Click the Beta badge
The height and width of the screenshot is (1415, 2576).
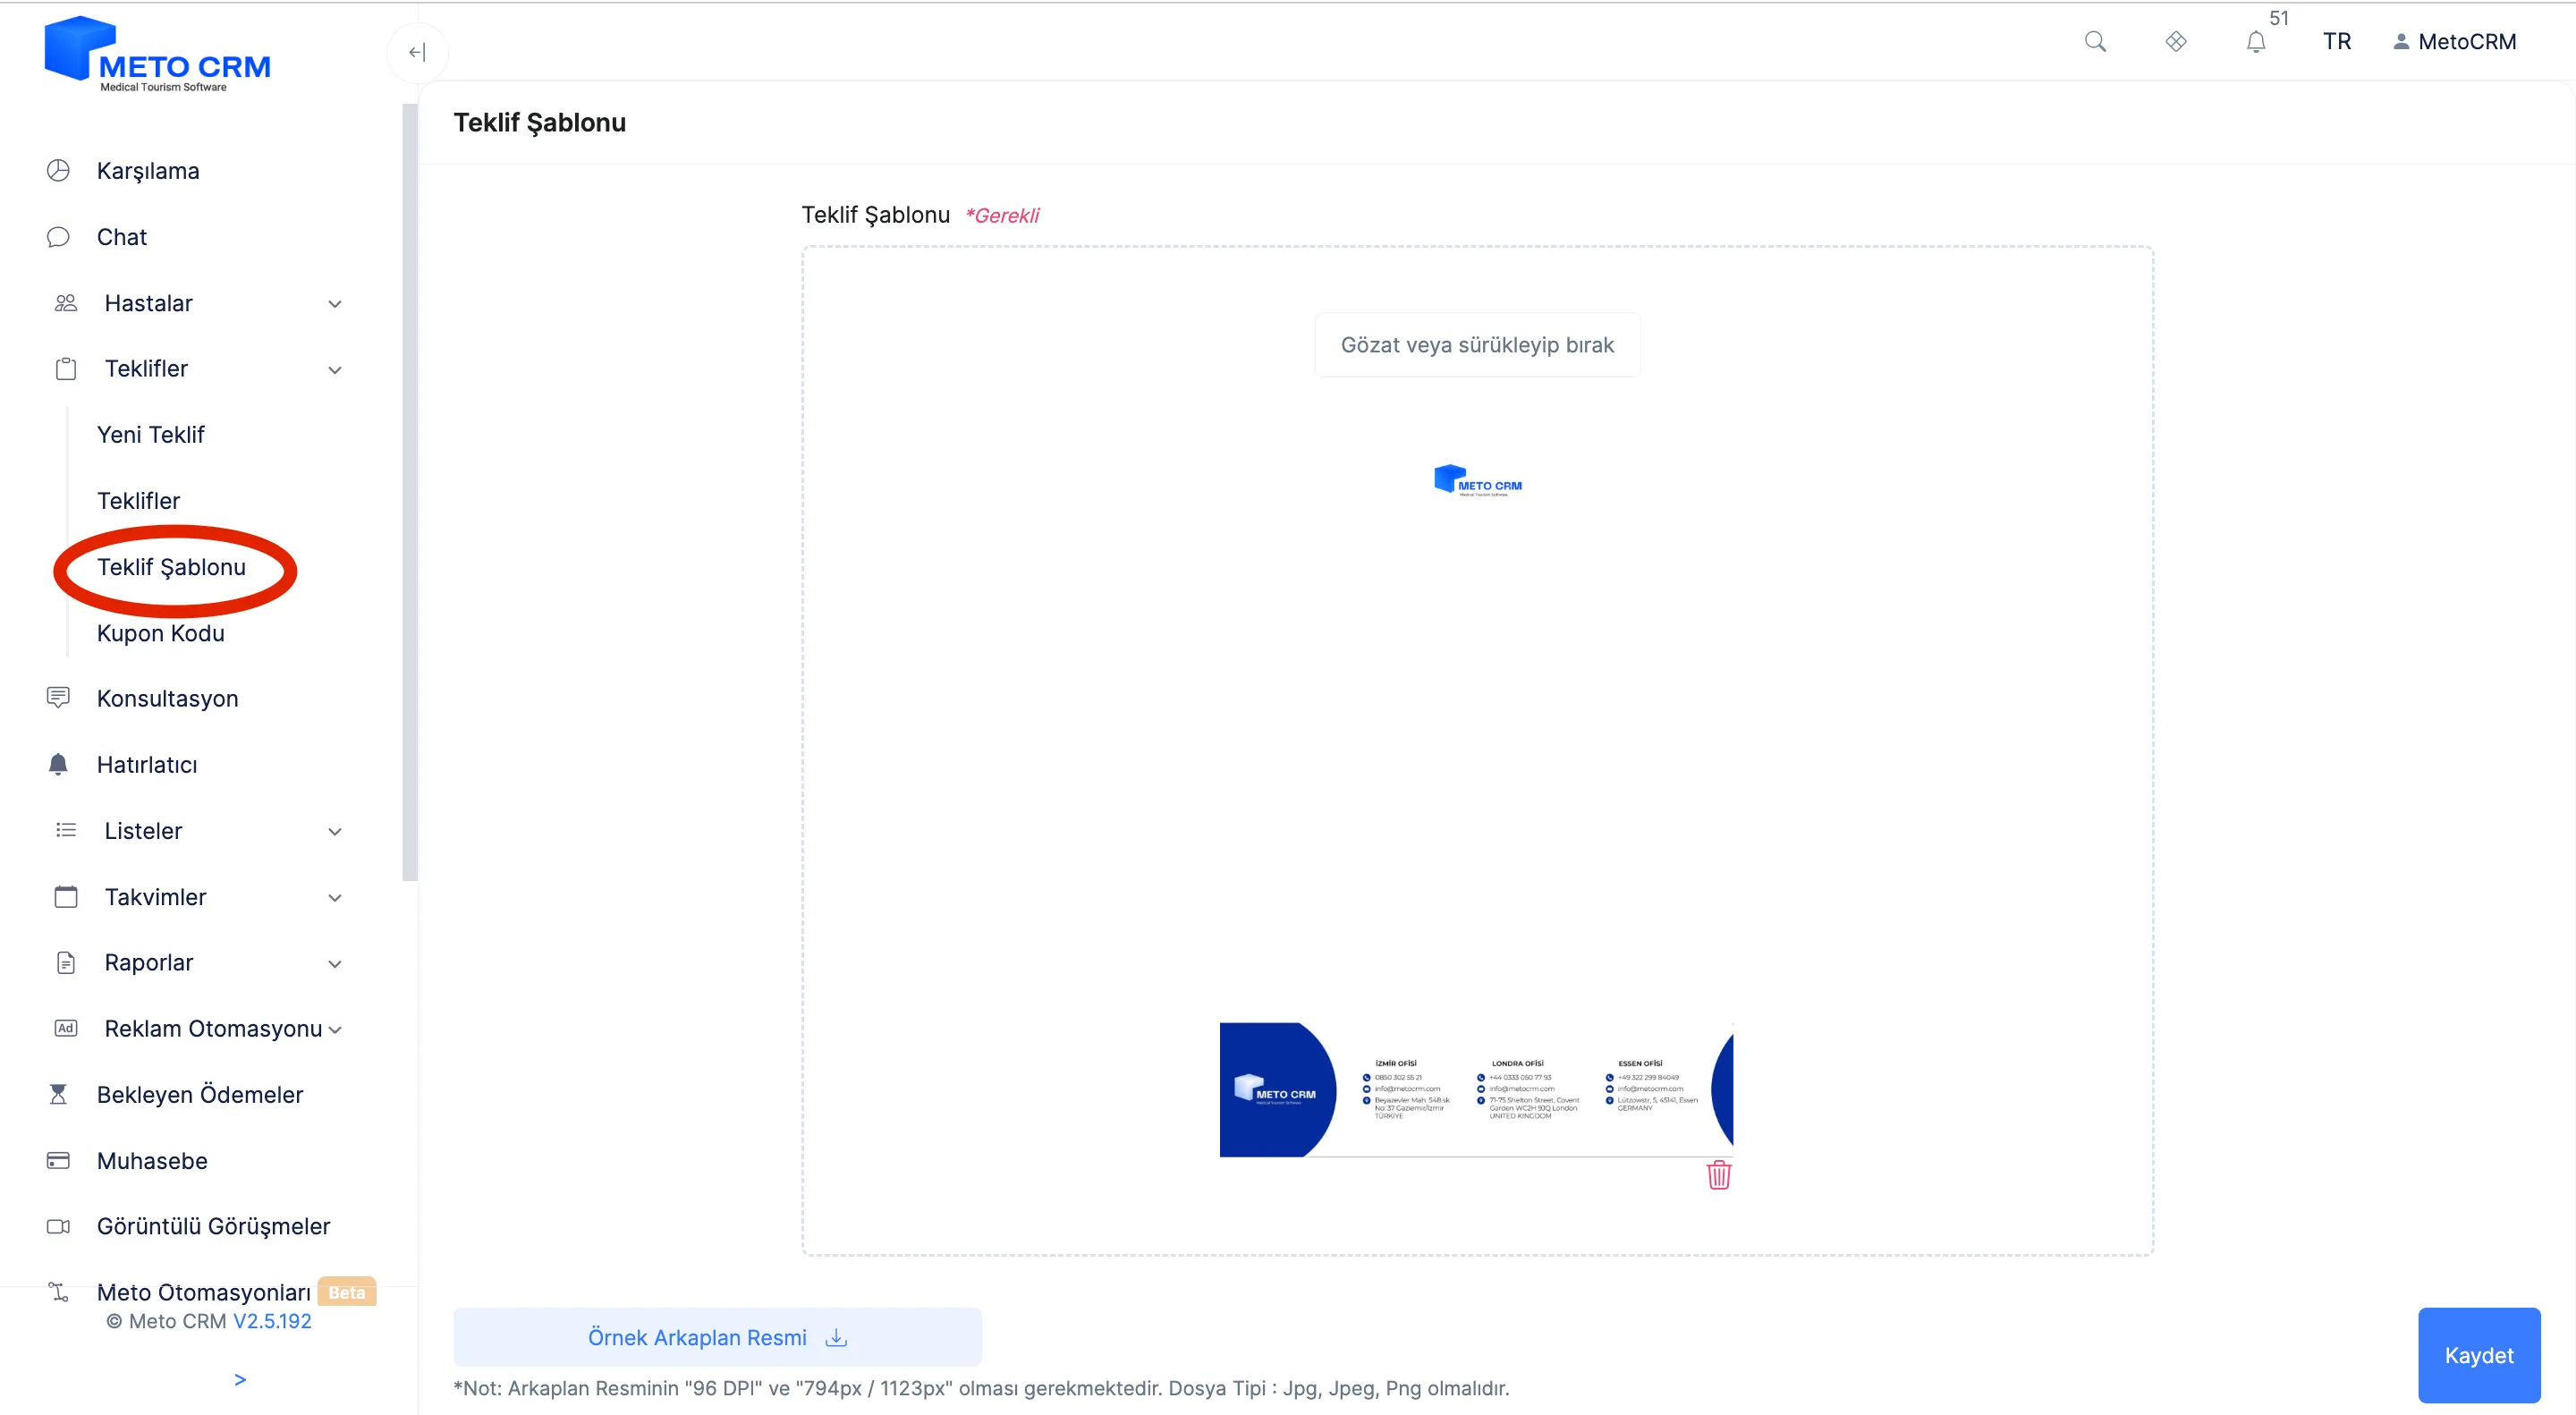(346, 1292)
